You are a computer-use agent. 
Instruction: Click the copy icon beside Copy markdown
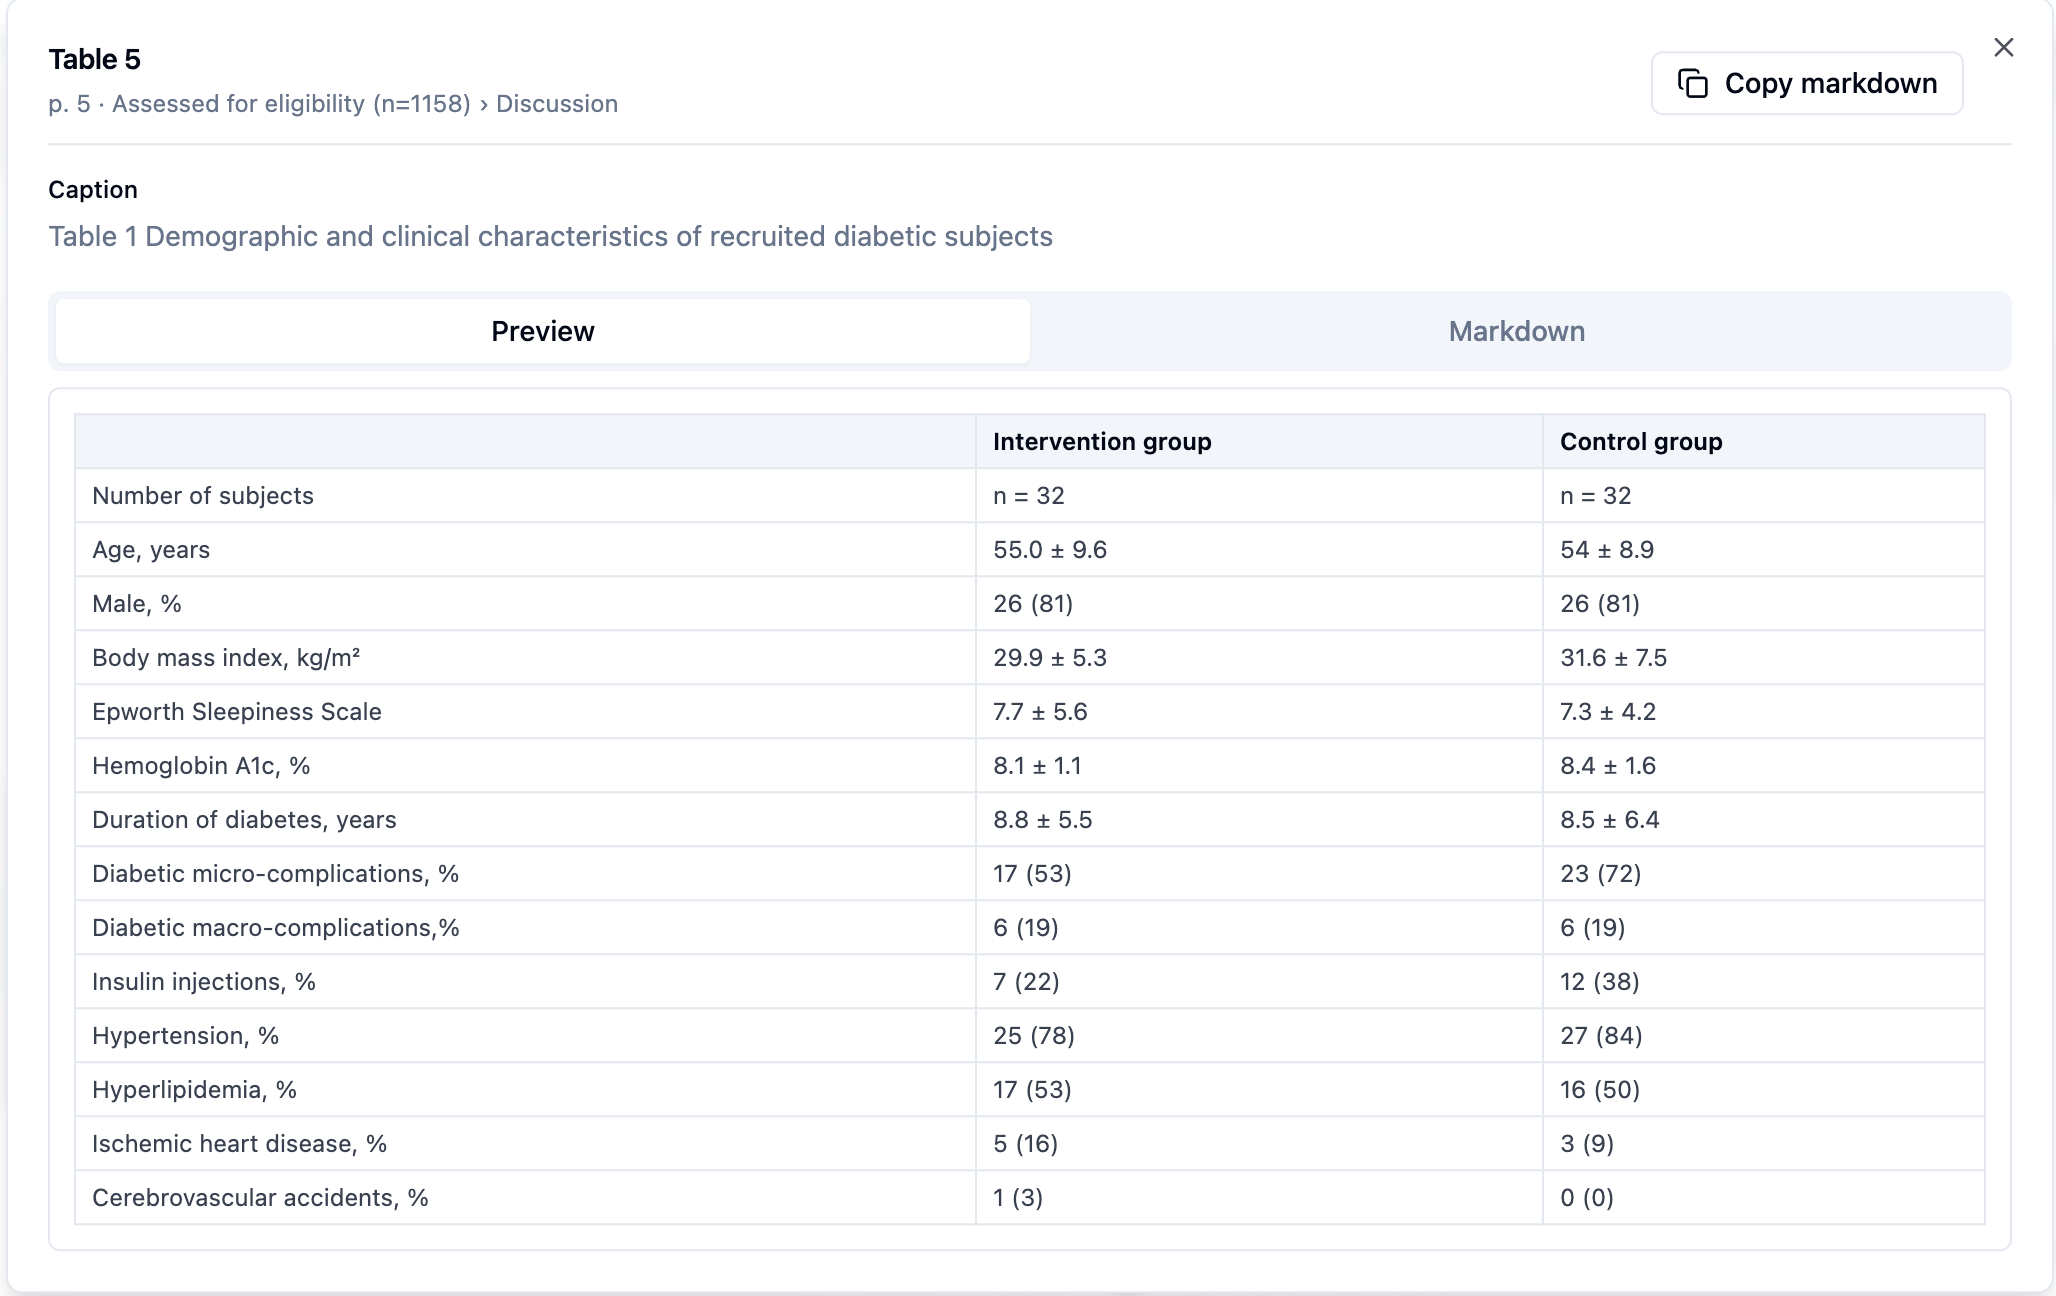click(1692, 83)
